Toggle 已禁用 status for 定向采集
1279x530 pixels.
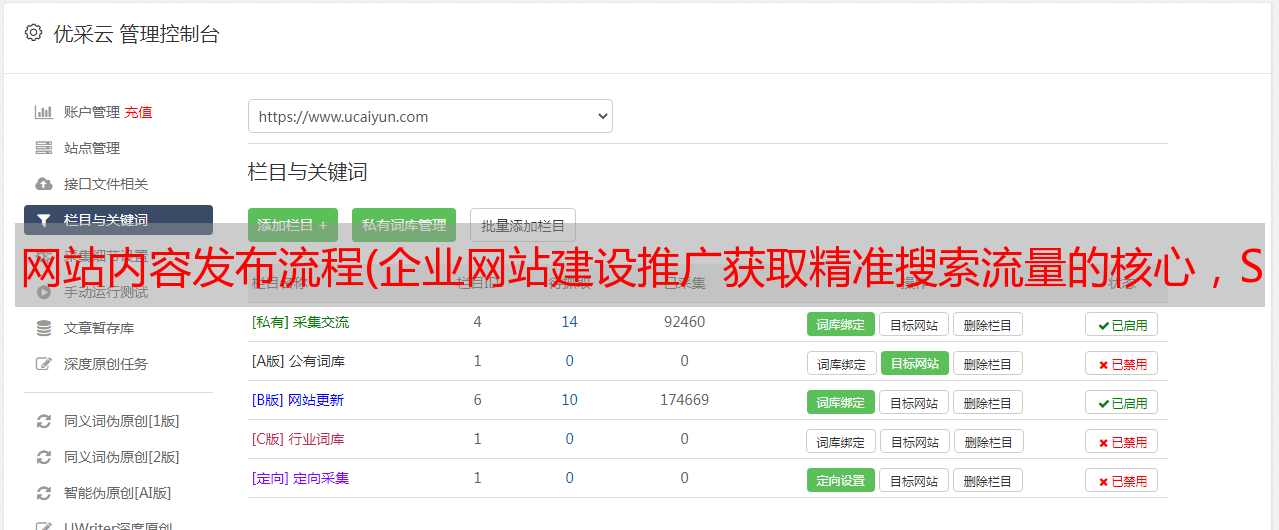[x=1122, y=480]
